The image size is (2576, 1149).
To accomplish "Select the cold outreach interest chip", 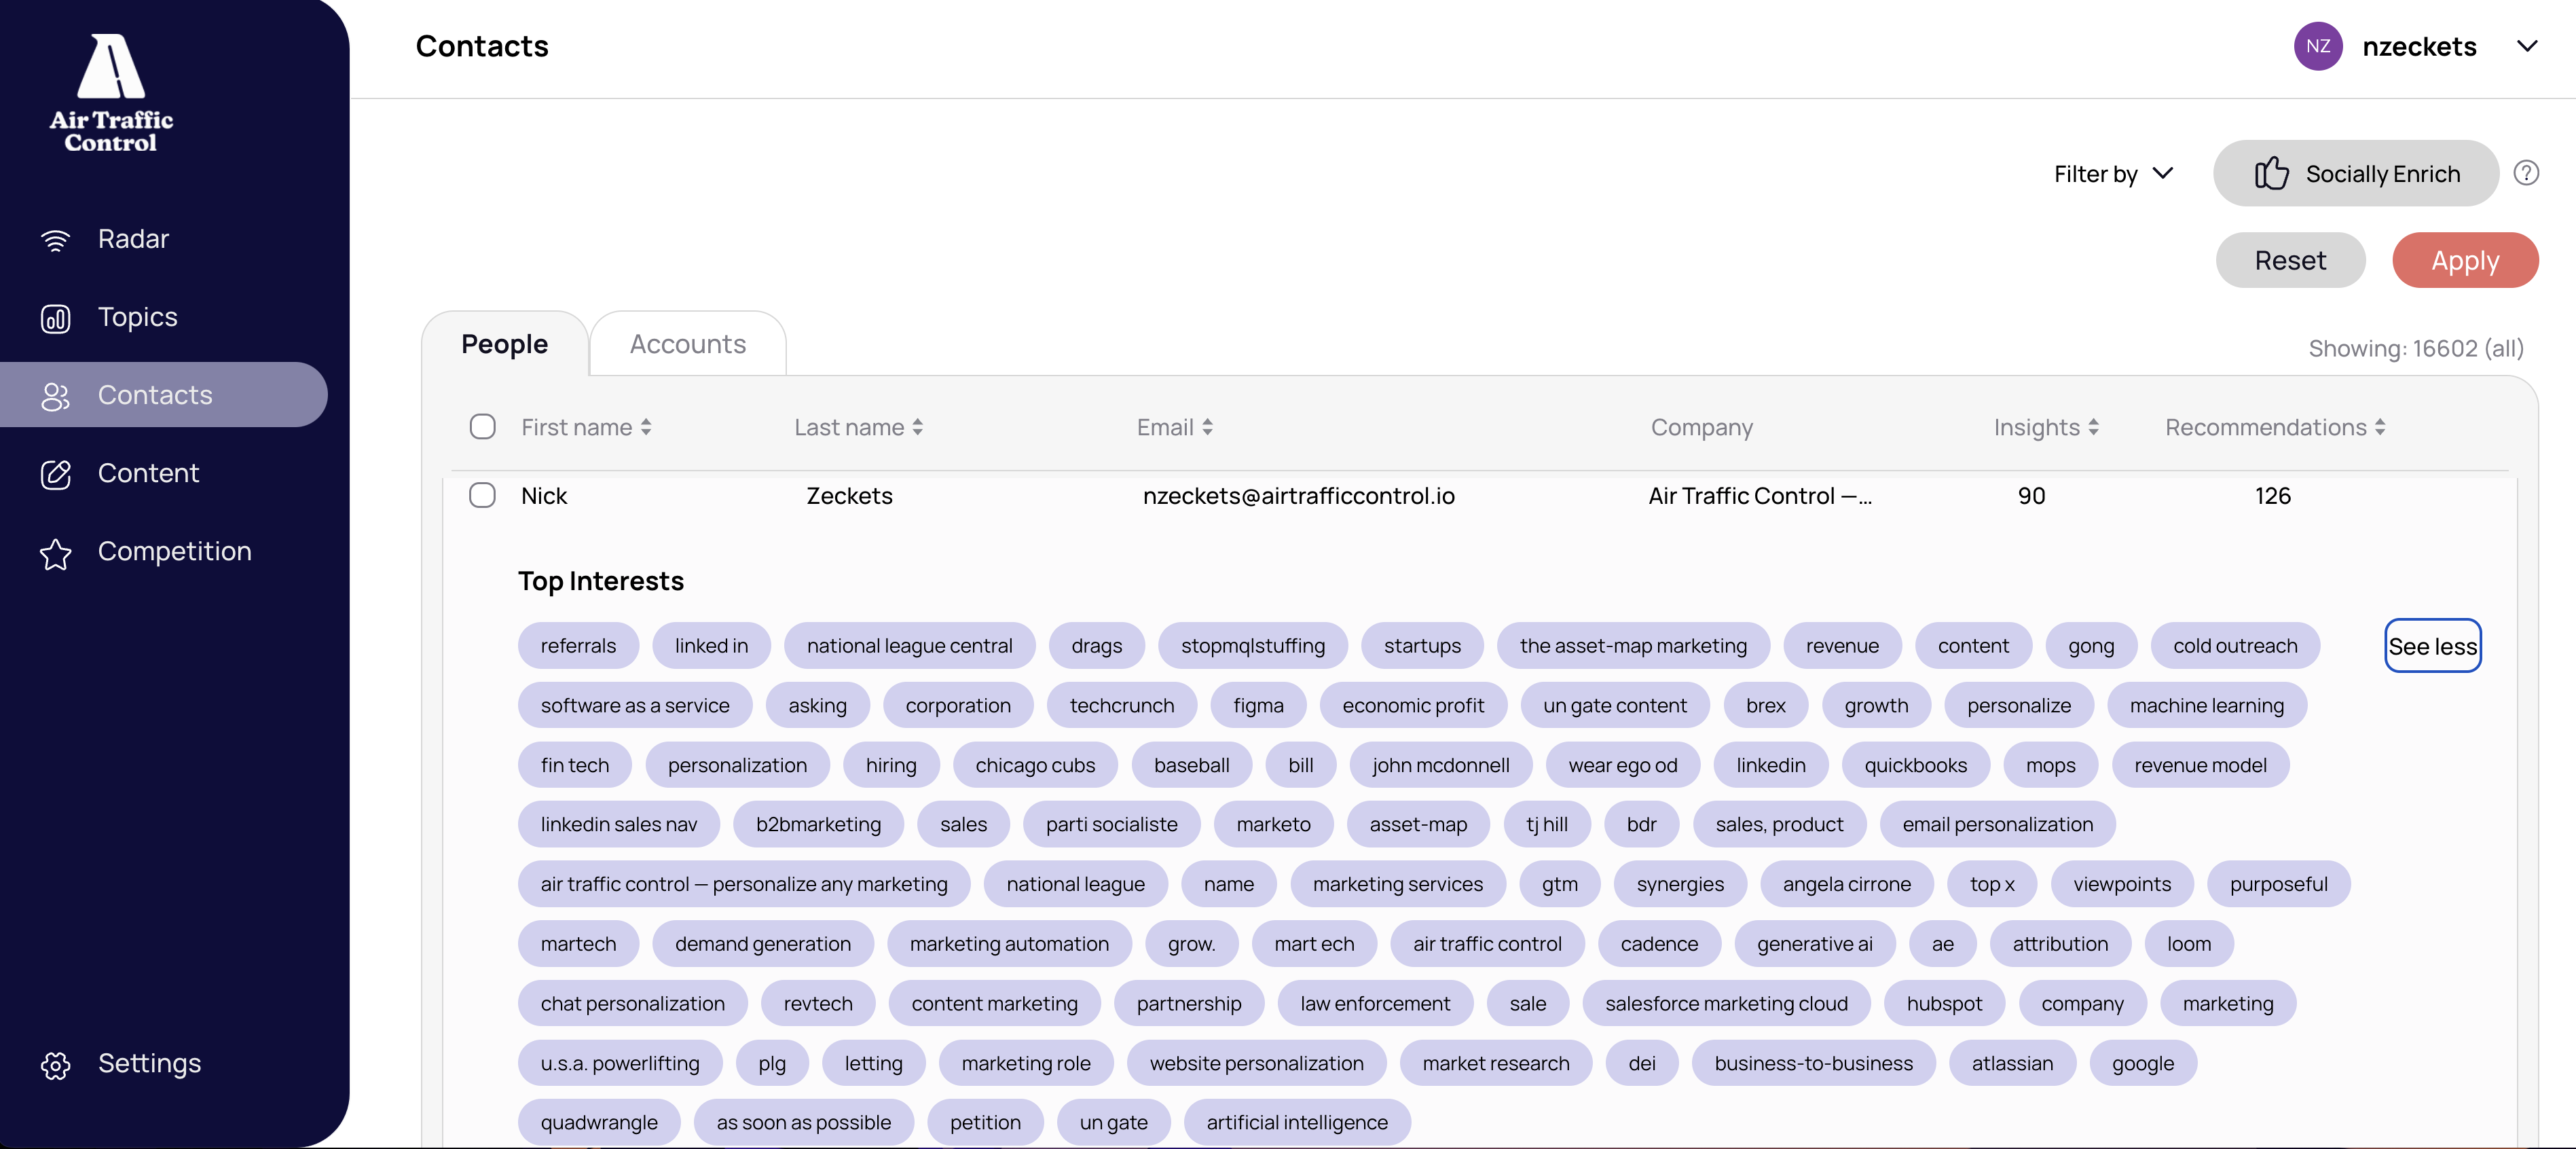I will tap(2235, 645).
